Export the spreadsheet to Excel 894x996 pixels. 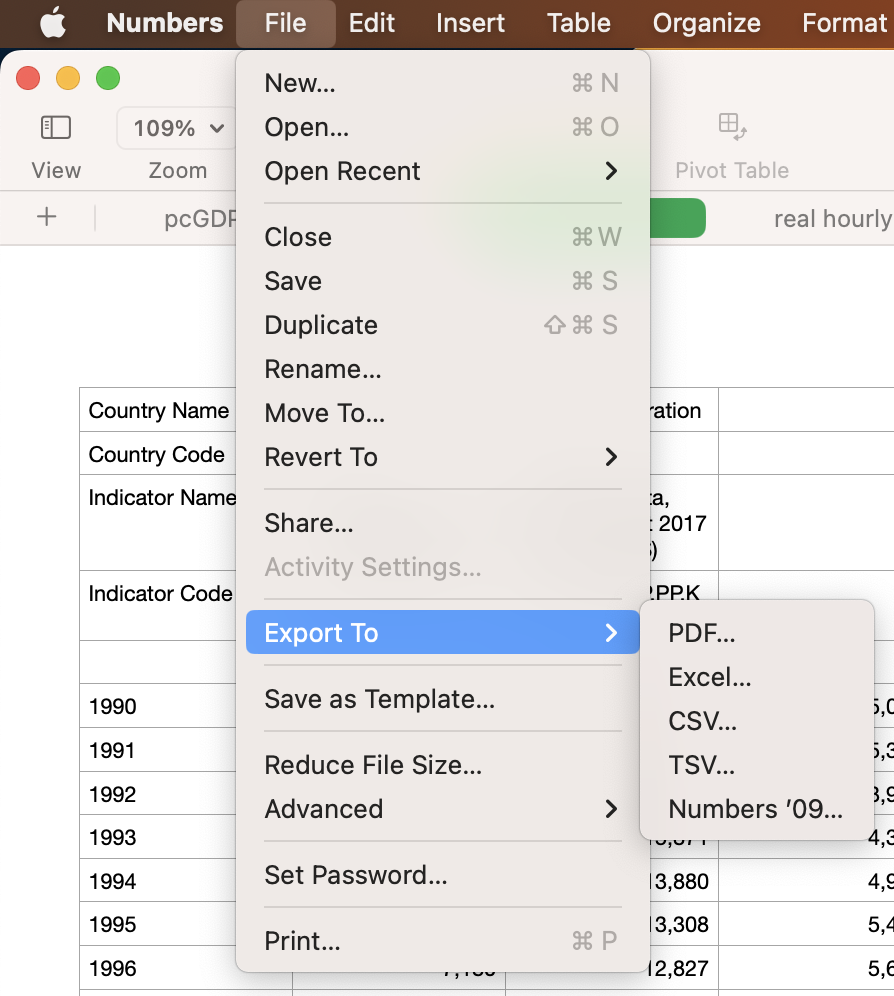tap(711, 677)
